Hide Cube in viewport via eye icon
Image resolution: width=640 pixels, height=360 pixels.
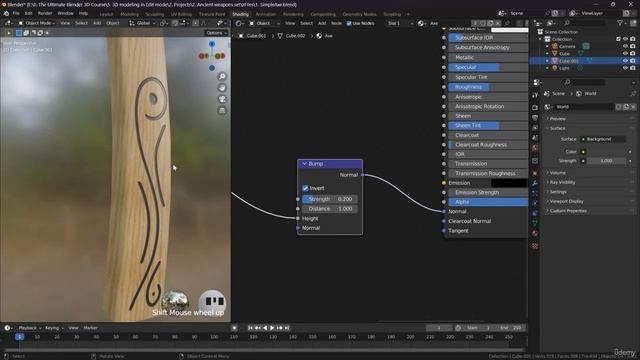click(x=625, y=53)
